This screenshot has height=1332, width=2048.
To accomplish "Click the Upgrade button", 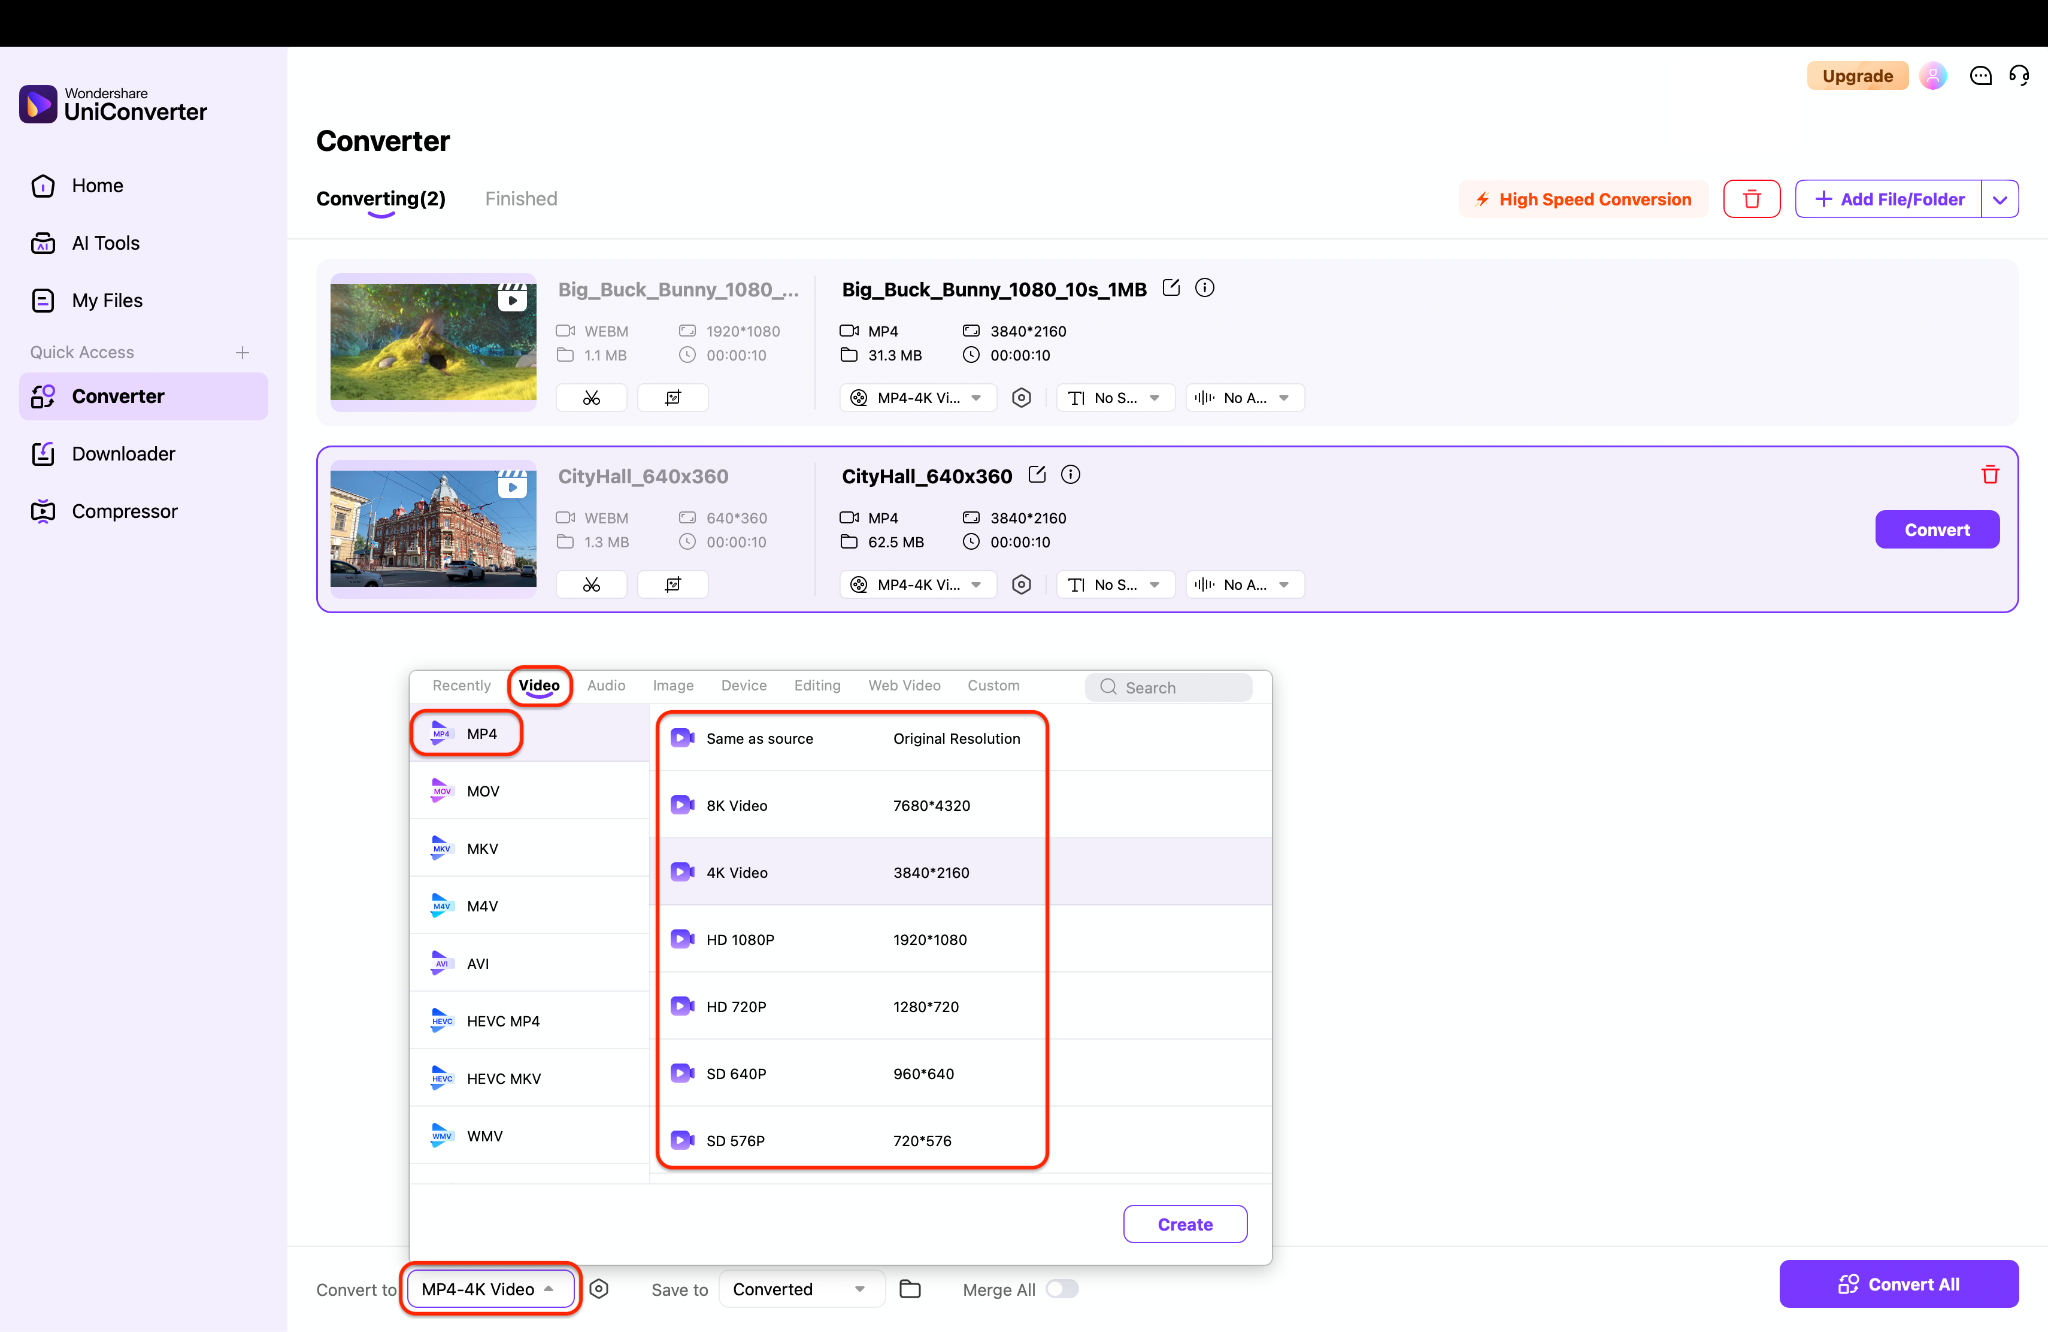I will [x=1857, y=76].
